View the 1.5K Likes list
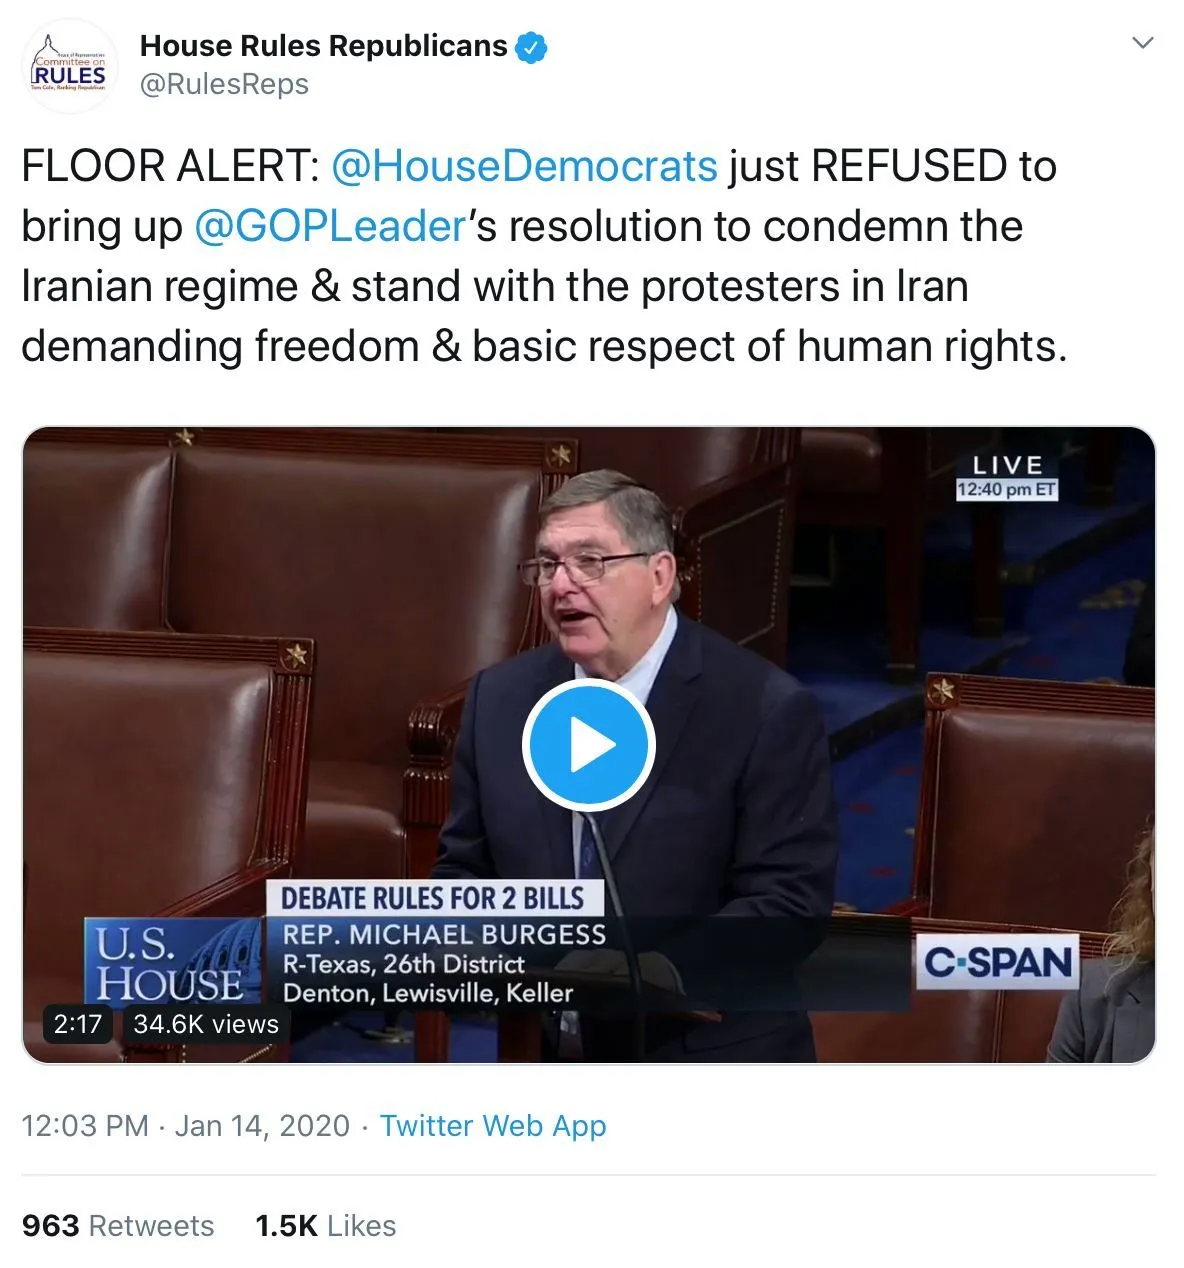 coord(326,1226)
